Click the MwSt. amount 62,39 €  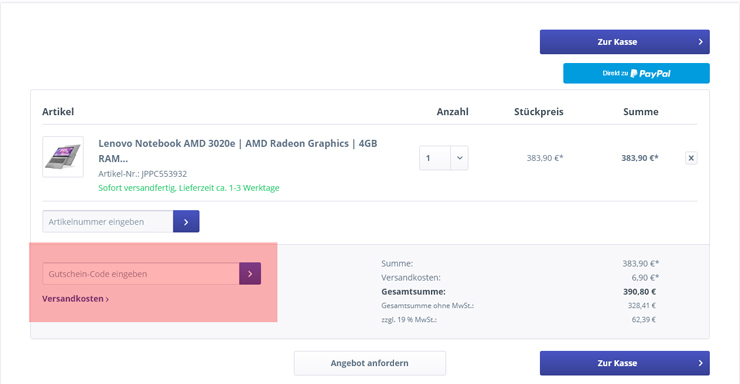(644, 319)
